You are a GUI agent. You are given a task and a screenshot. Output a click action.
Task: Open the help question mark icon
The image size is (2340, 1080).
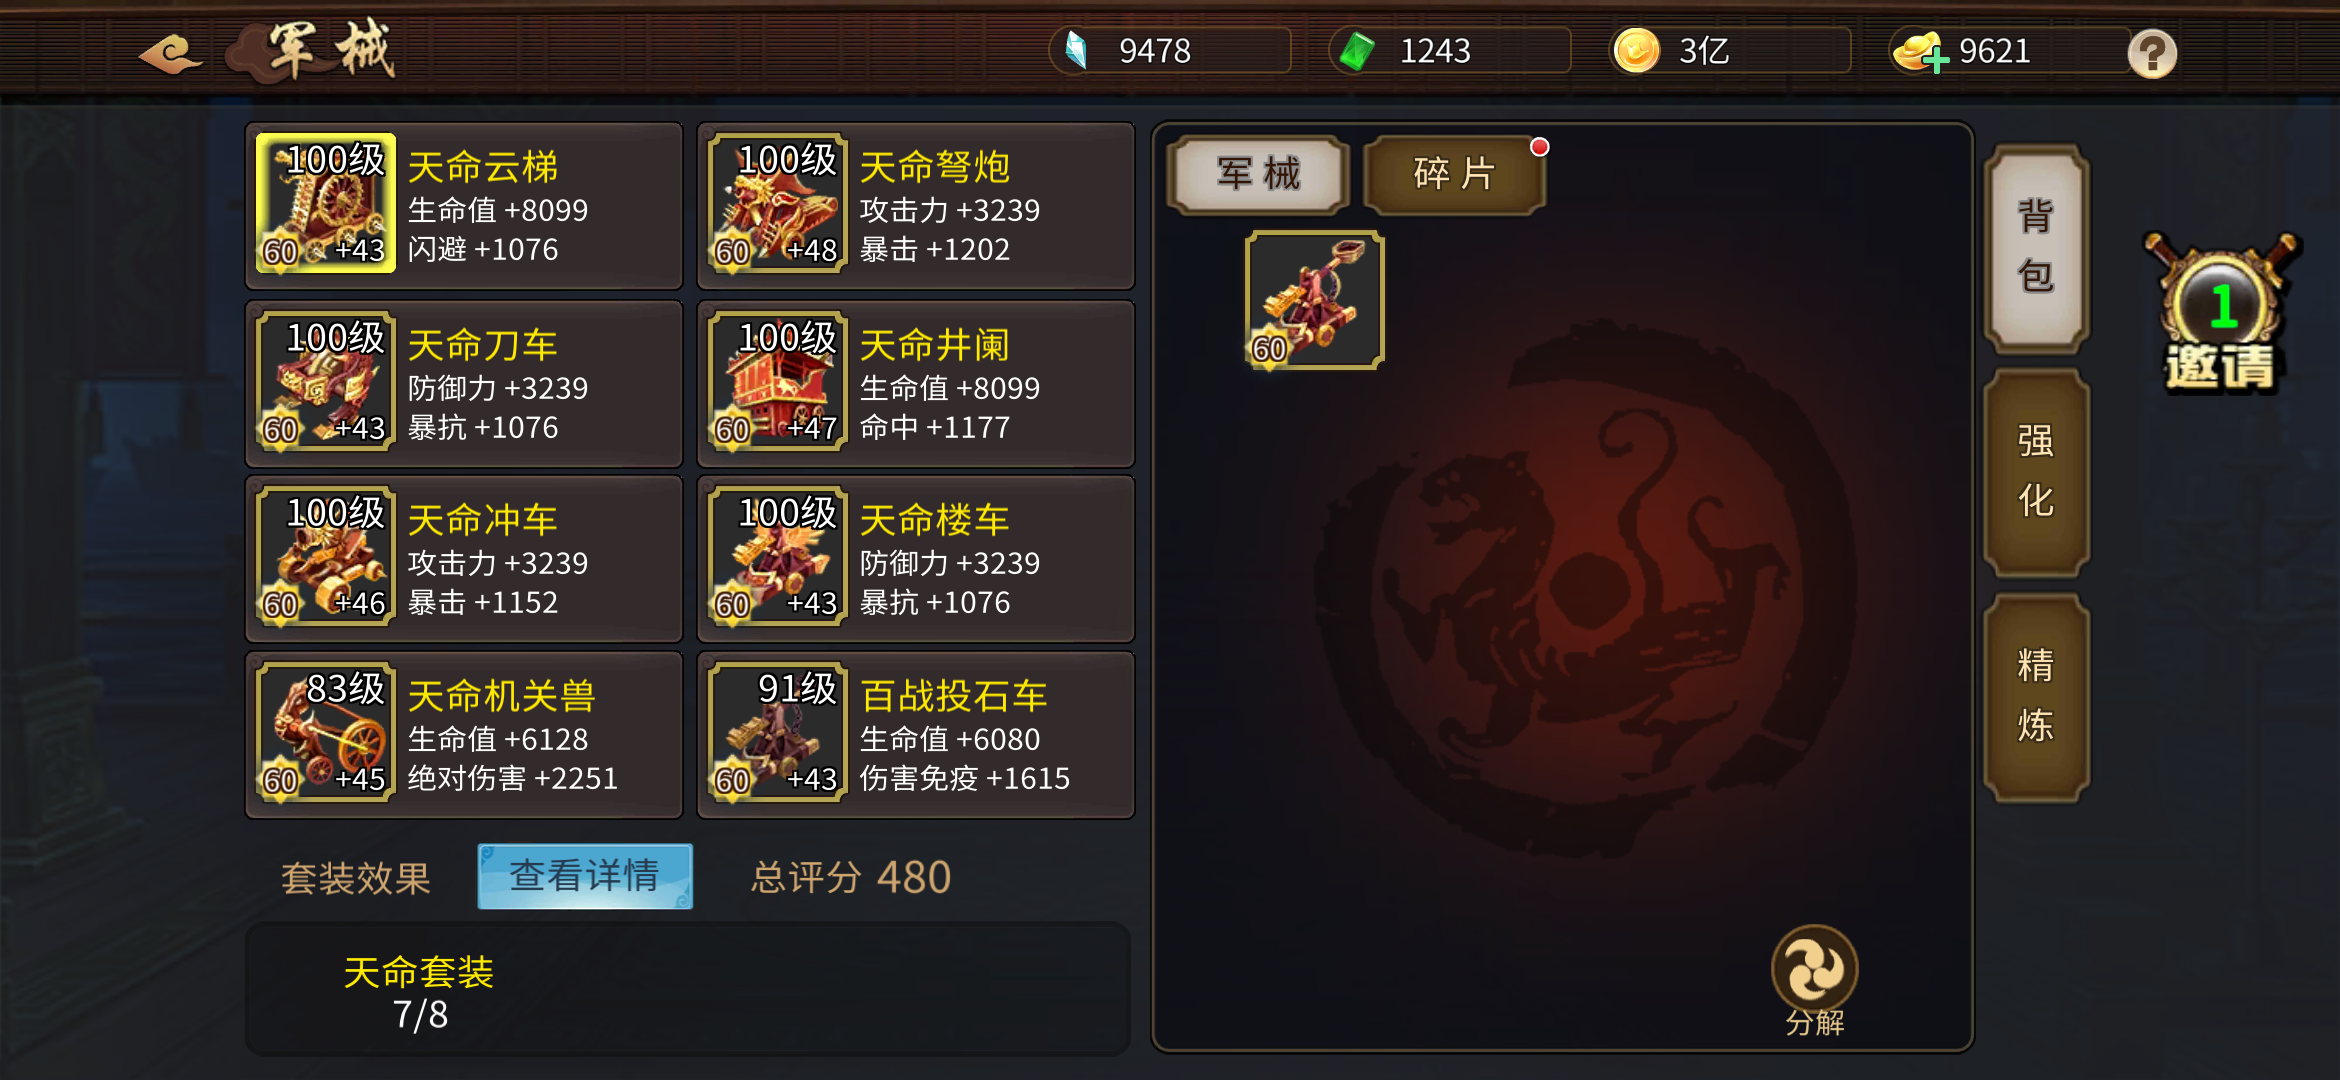pos(2152,53)
